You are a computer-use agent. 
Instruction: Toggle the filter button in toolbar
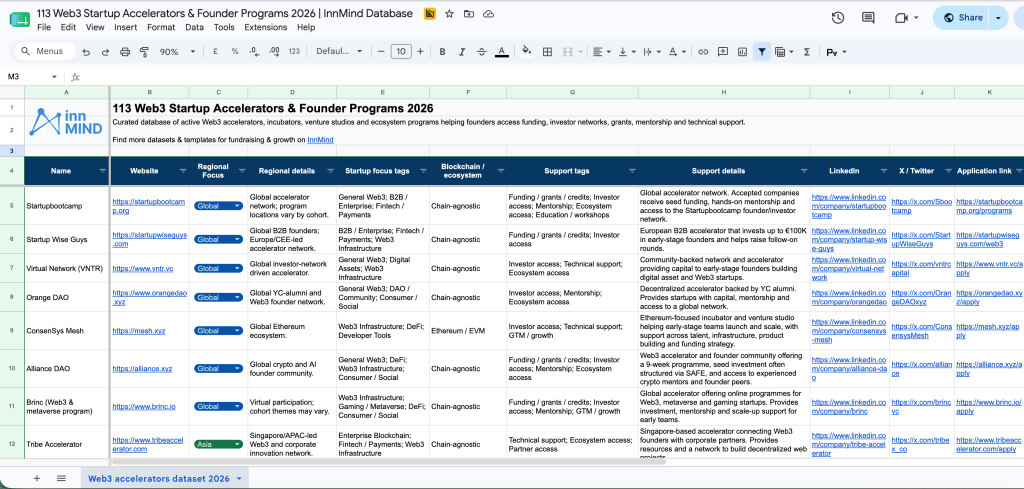[x=761, y=52]
